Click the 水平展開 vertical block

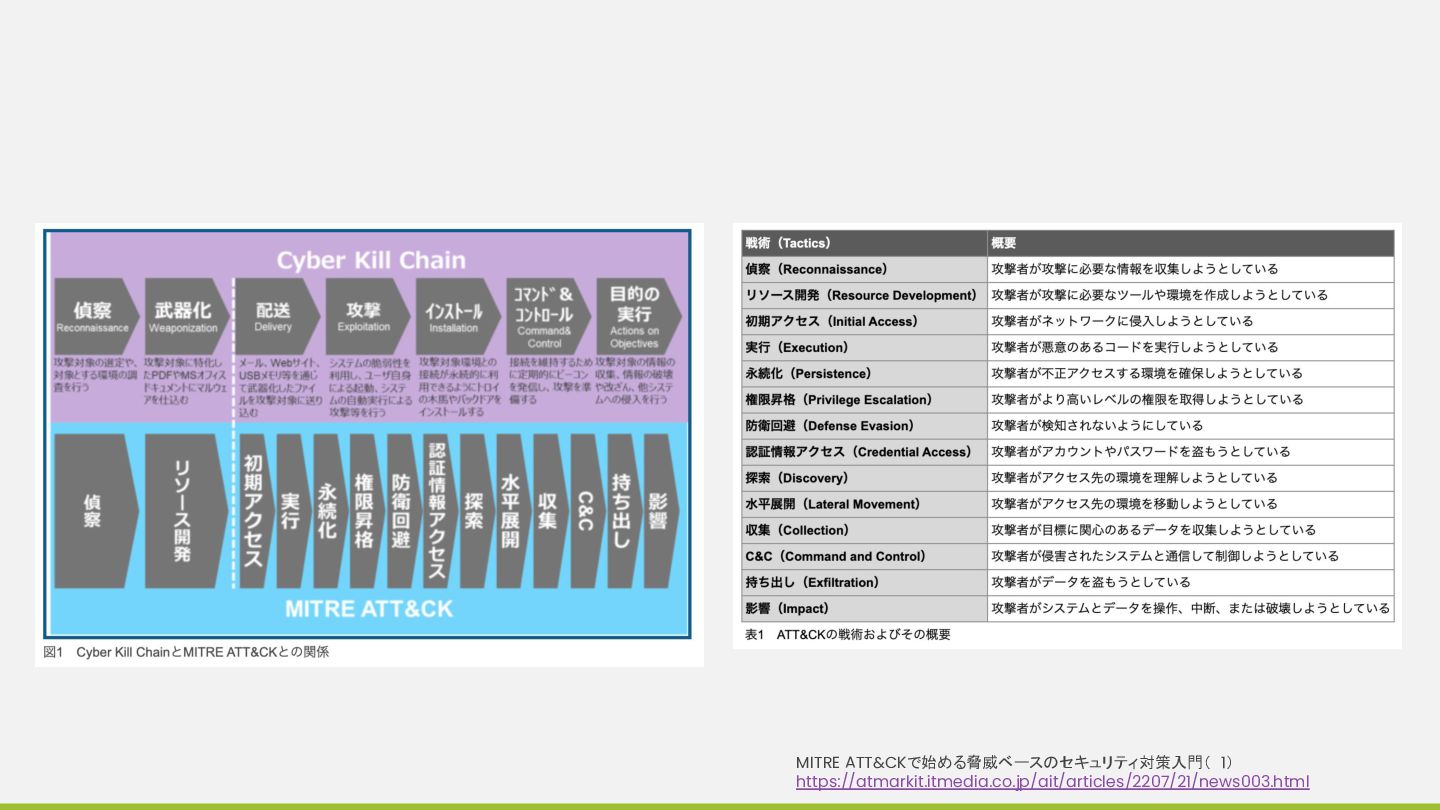[512, 511]
